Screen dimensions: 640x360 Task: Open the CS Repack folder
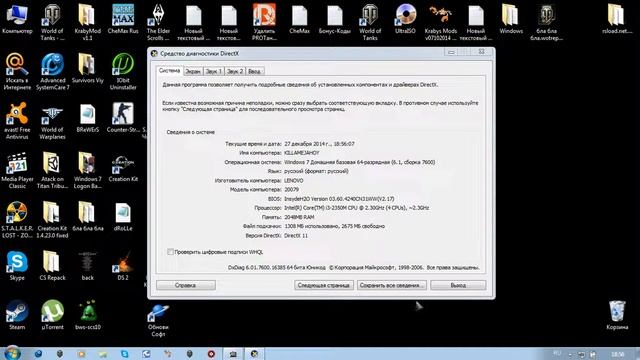52,266
